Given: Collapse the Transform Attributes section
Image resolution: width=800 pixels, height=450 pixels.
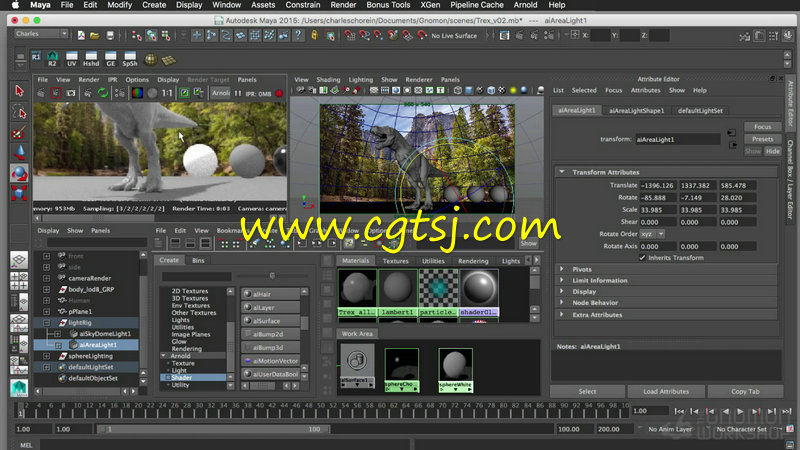Looking at the screenshot, I should point(562,172).
